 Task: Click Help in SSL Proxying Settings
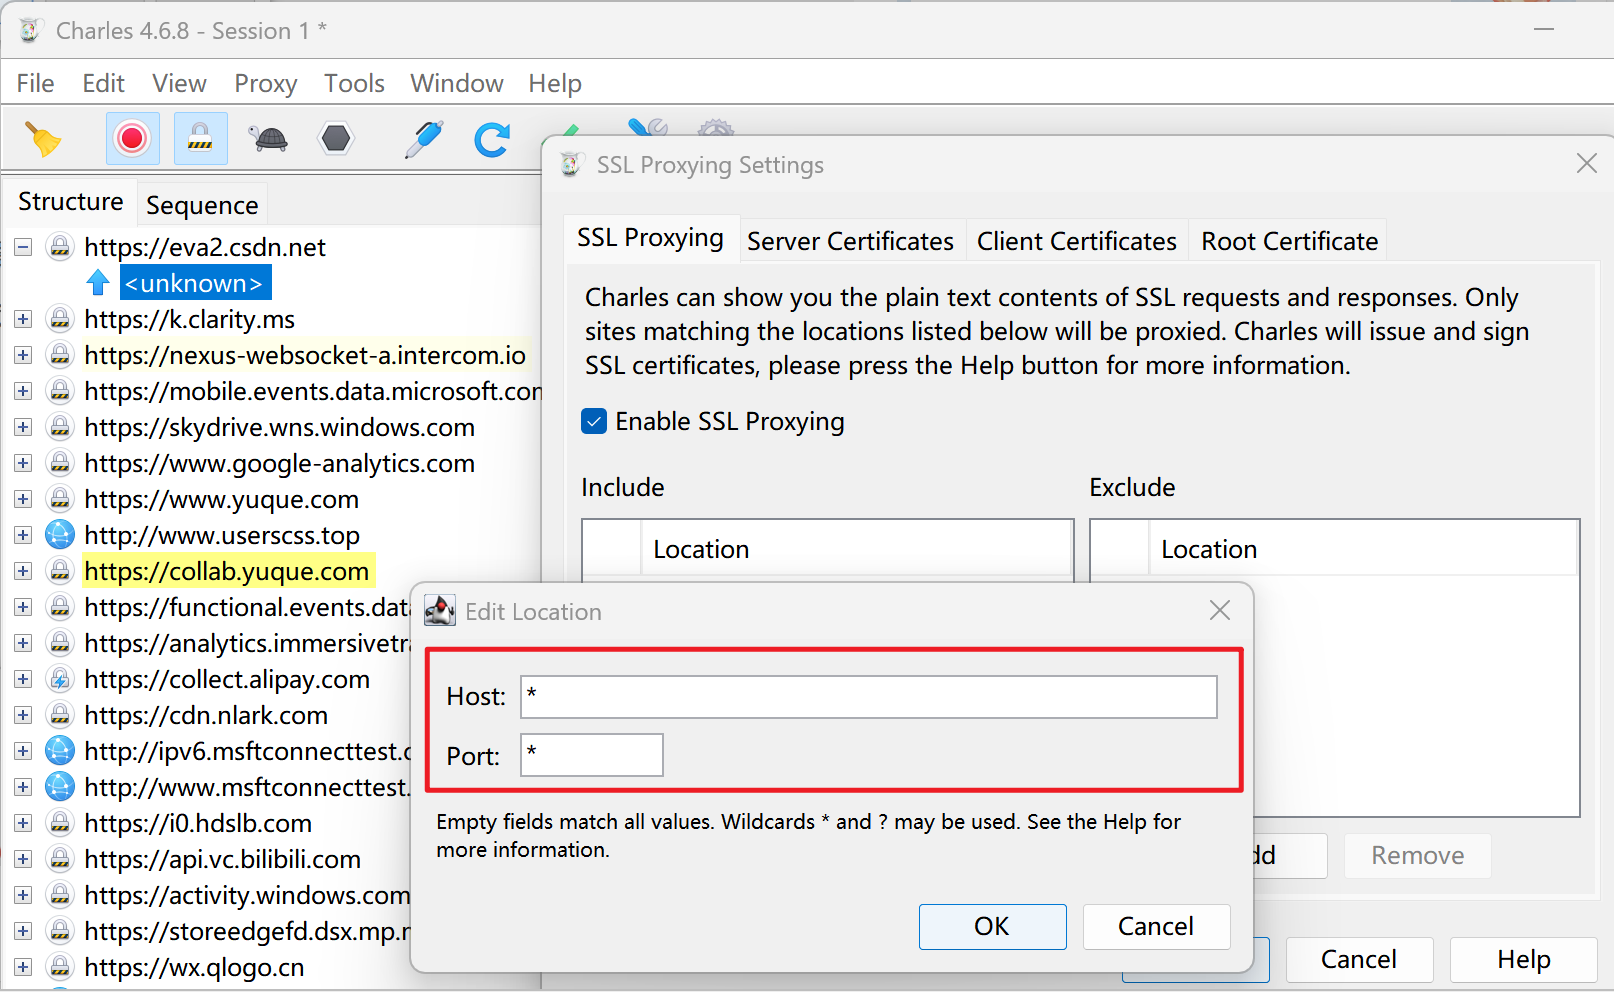tap(1523, 959)
